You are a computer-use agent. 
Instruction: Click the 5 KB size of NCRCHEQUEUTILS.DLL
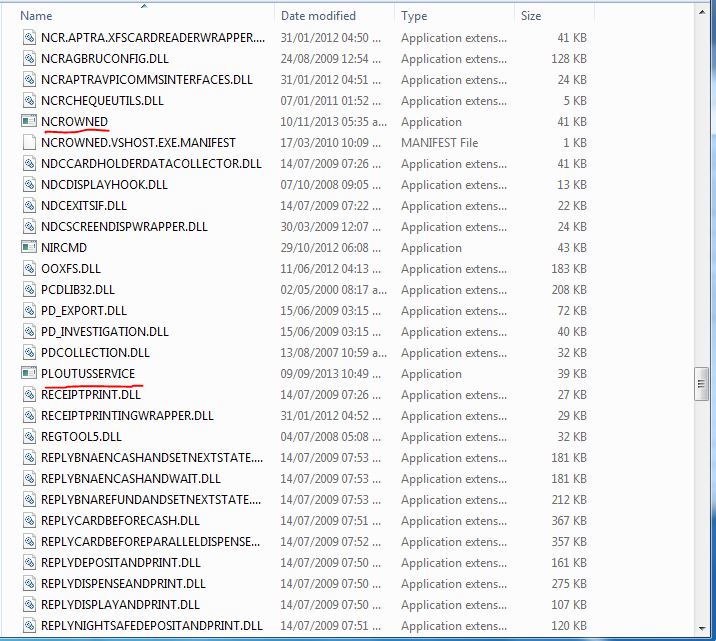click(574, 100)
